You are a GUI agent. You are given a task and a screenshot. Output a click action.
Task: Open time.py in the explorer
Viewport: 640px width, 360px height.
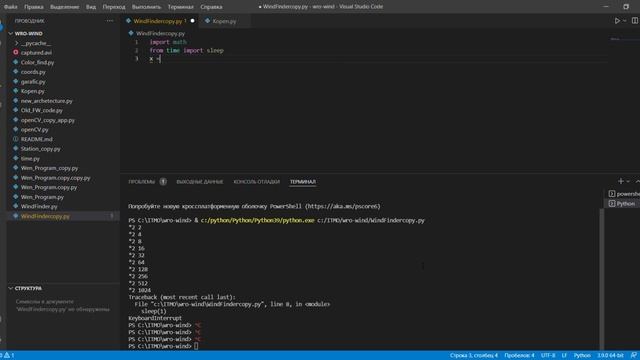click(30, 158)
